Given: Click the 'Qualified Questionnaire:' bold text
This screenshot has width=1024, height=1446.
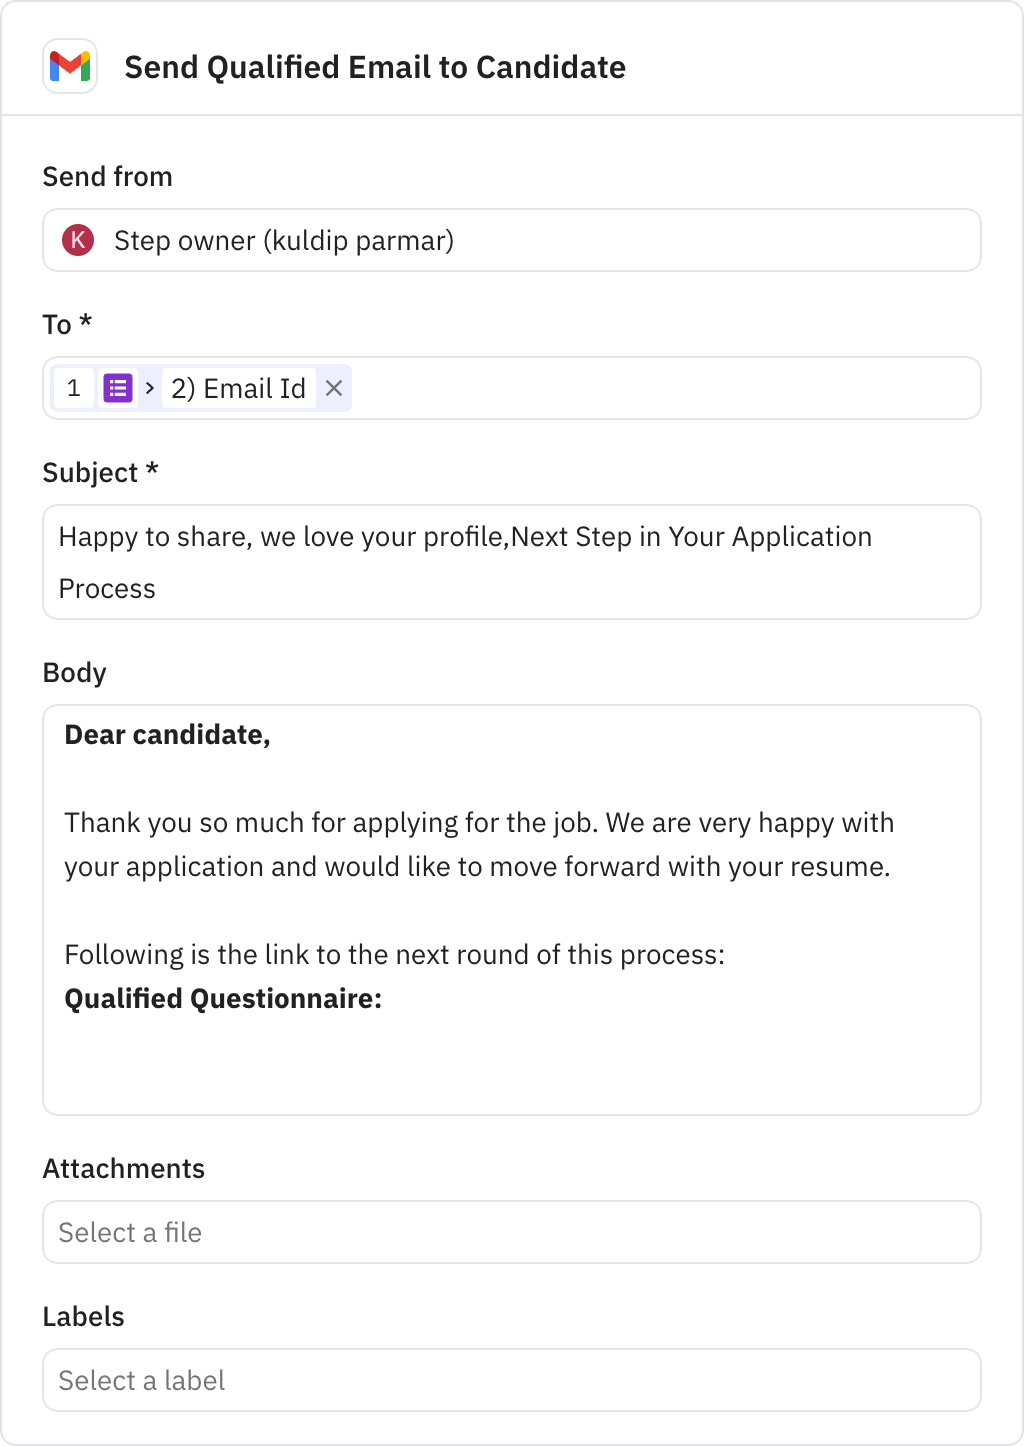Looking at the screenshot, I should (223, 998).
